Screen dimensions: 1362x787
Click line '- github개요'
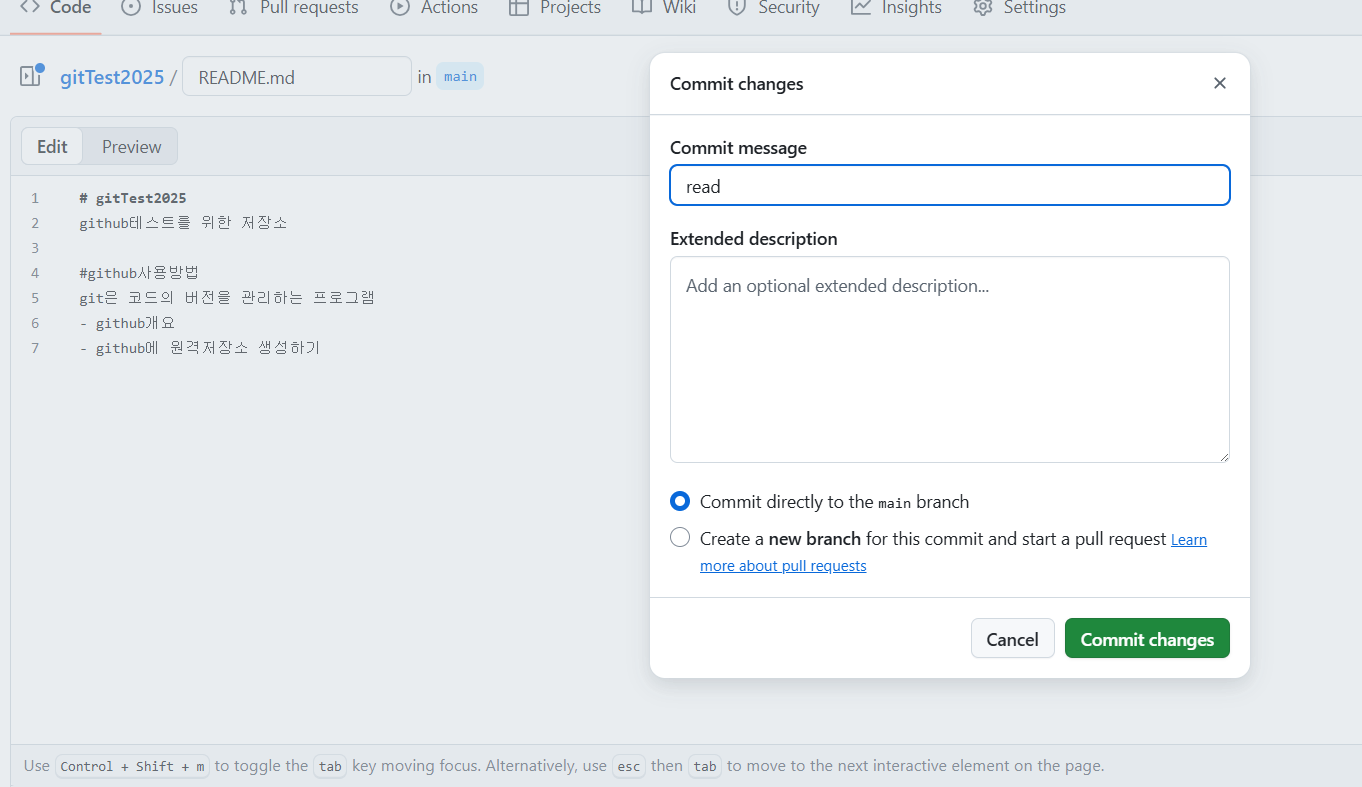(127, 323)
